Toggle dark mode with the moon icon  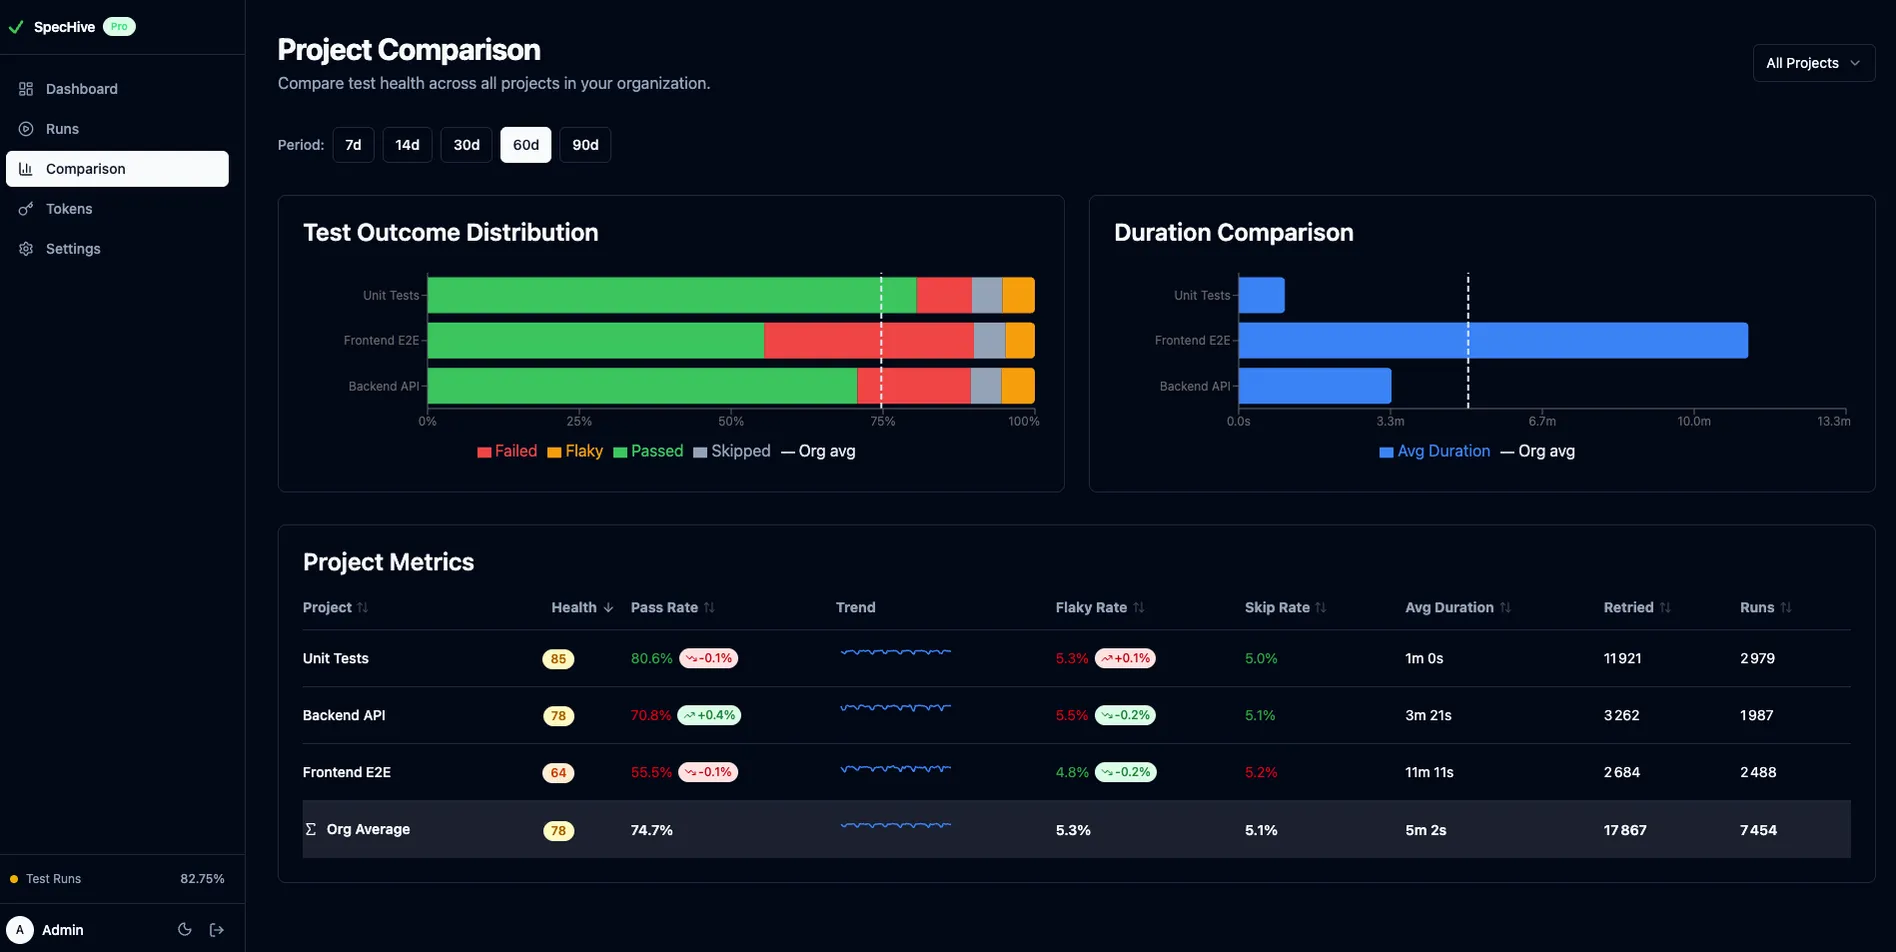(184, 929)
